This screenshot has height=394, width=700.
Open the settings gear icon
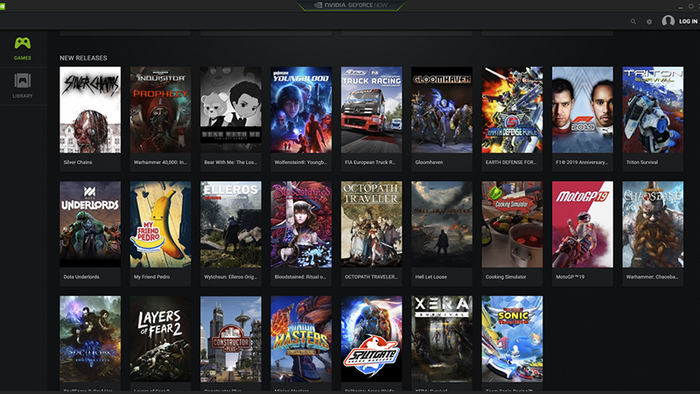(x=649, y=21)
